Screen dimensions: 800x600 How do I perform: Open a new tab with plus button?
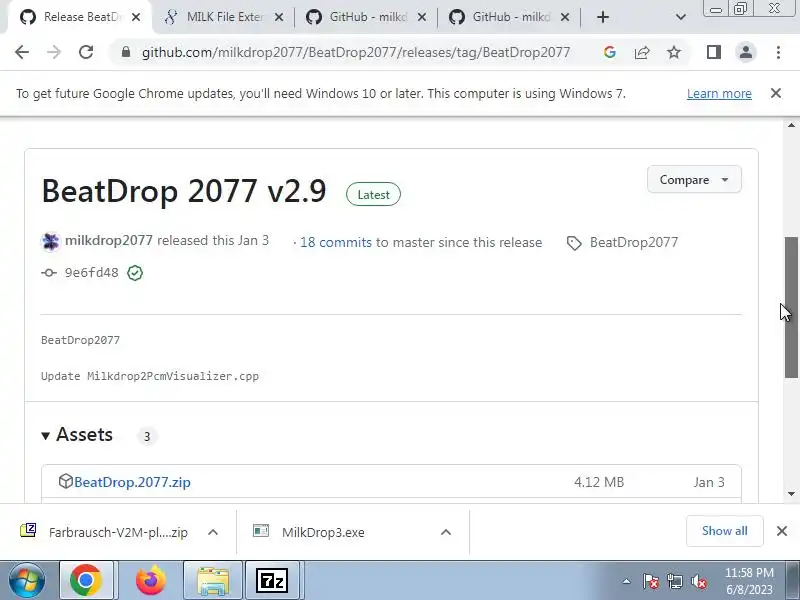[603, 17]
